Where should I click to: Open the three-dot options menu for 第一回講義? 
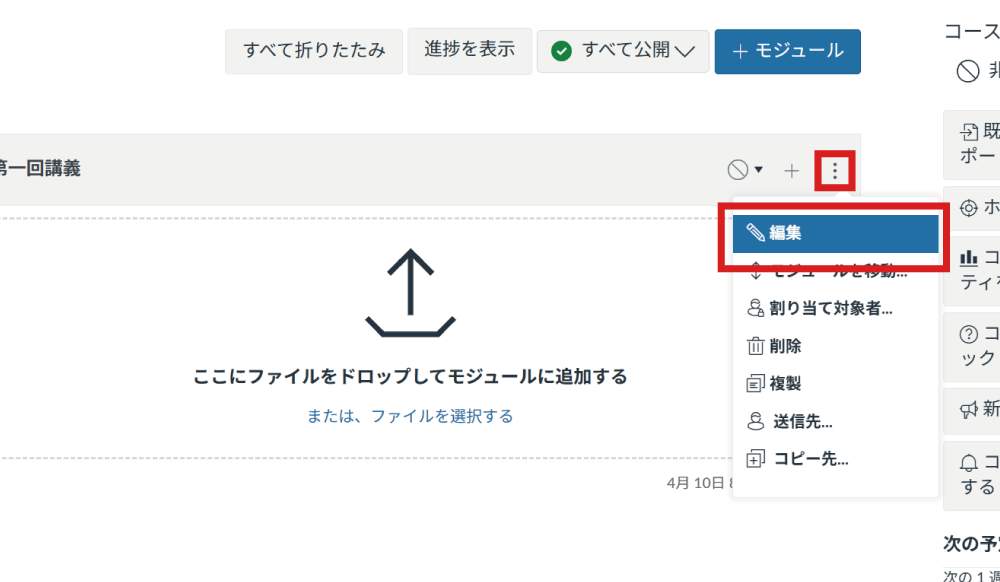[835, 171]
